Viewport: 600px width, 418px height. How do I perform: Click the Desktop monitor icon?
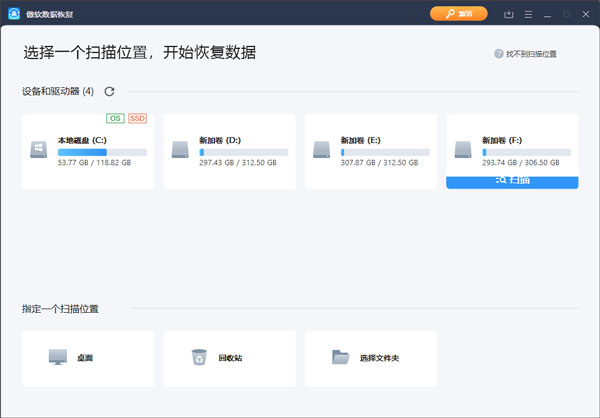click(x=59, y=357)
